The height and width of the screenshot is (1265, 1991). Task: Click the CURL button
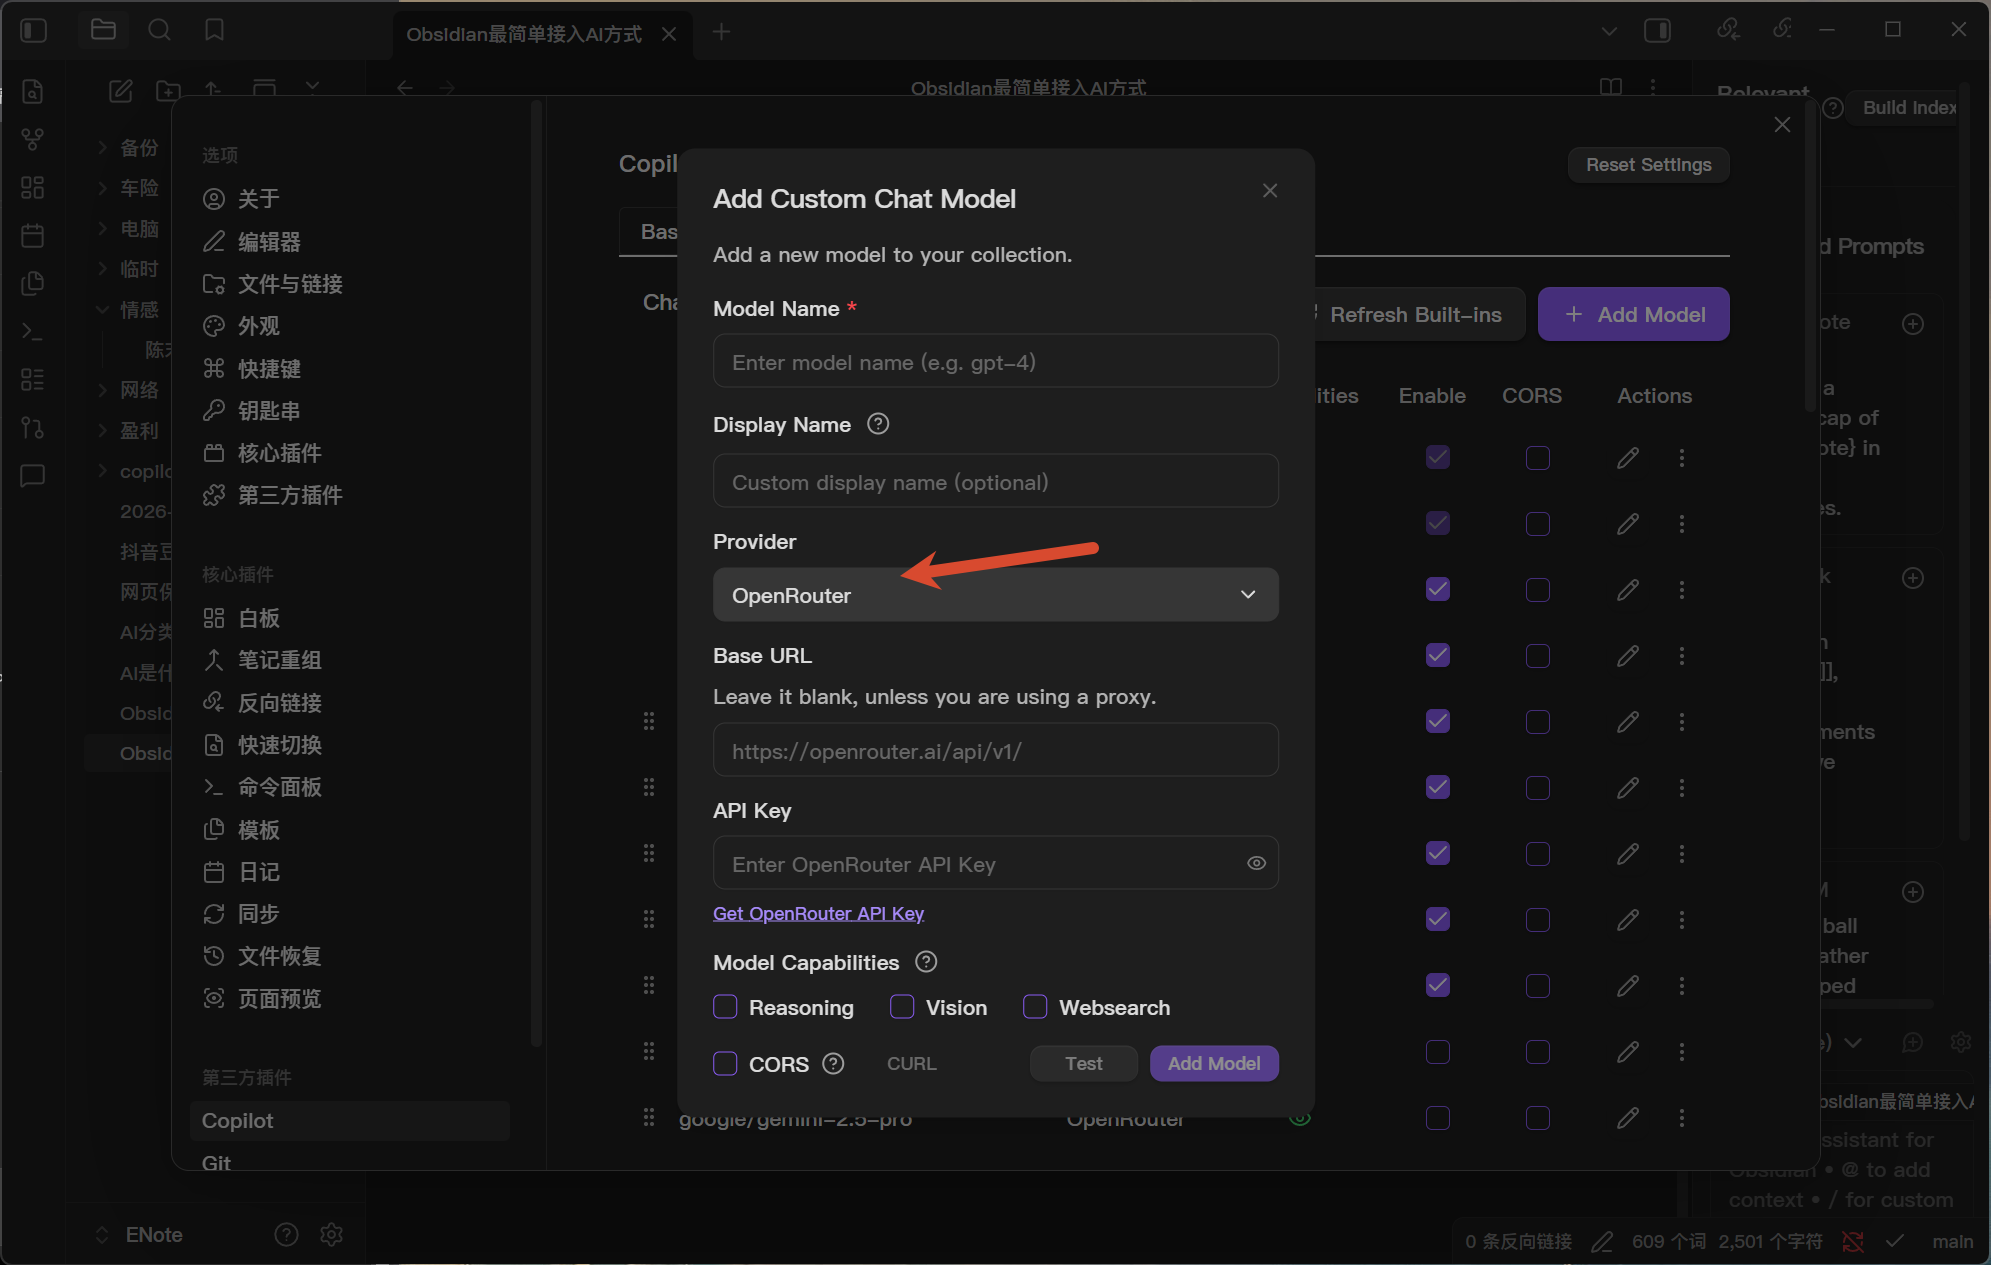point(912,1064)
